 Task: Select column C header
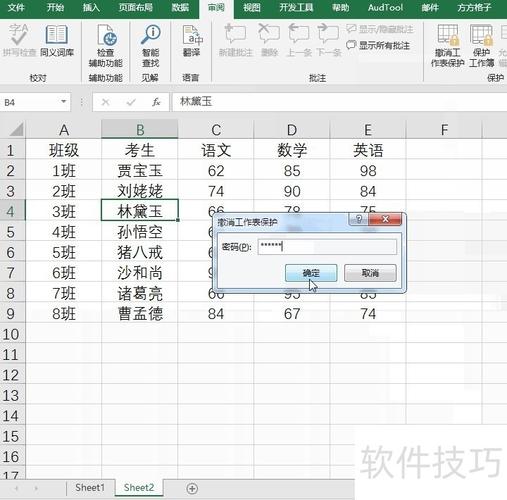tap(216, 130)
